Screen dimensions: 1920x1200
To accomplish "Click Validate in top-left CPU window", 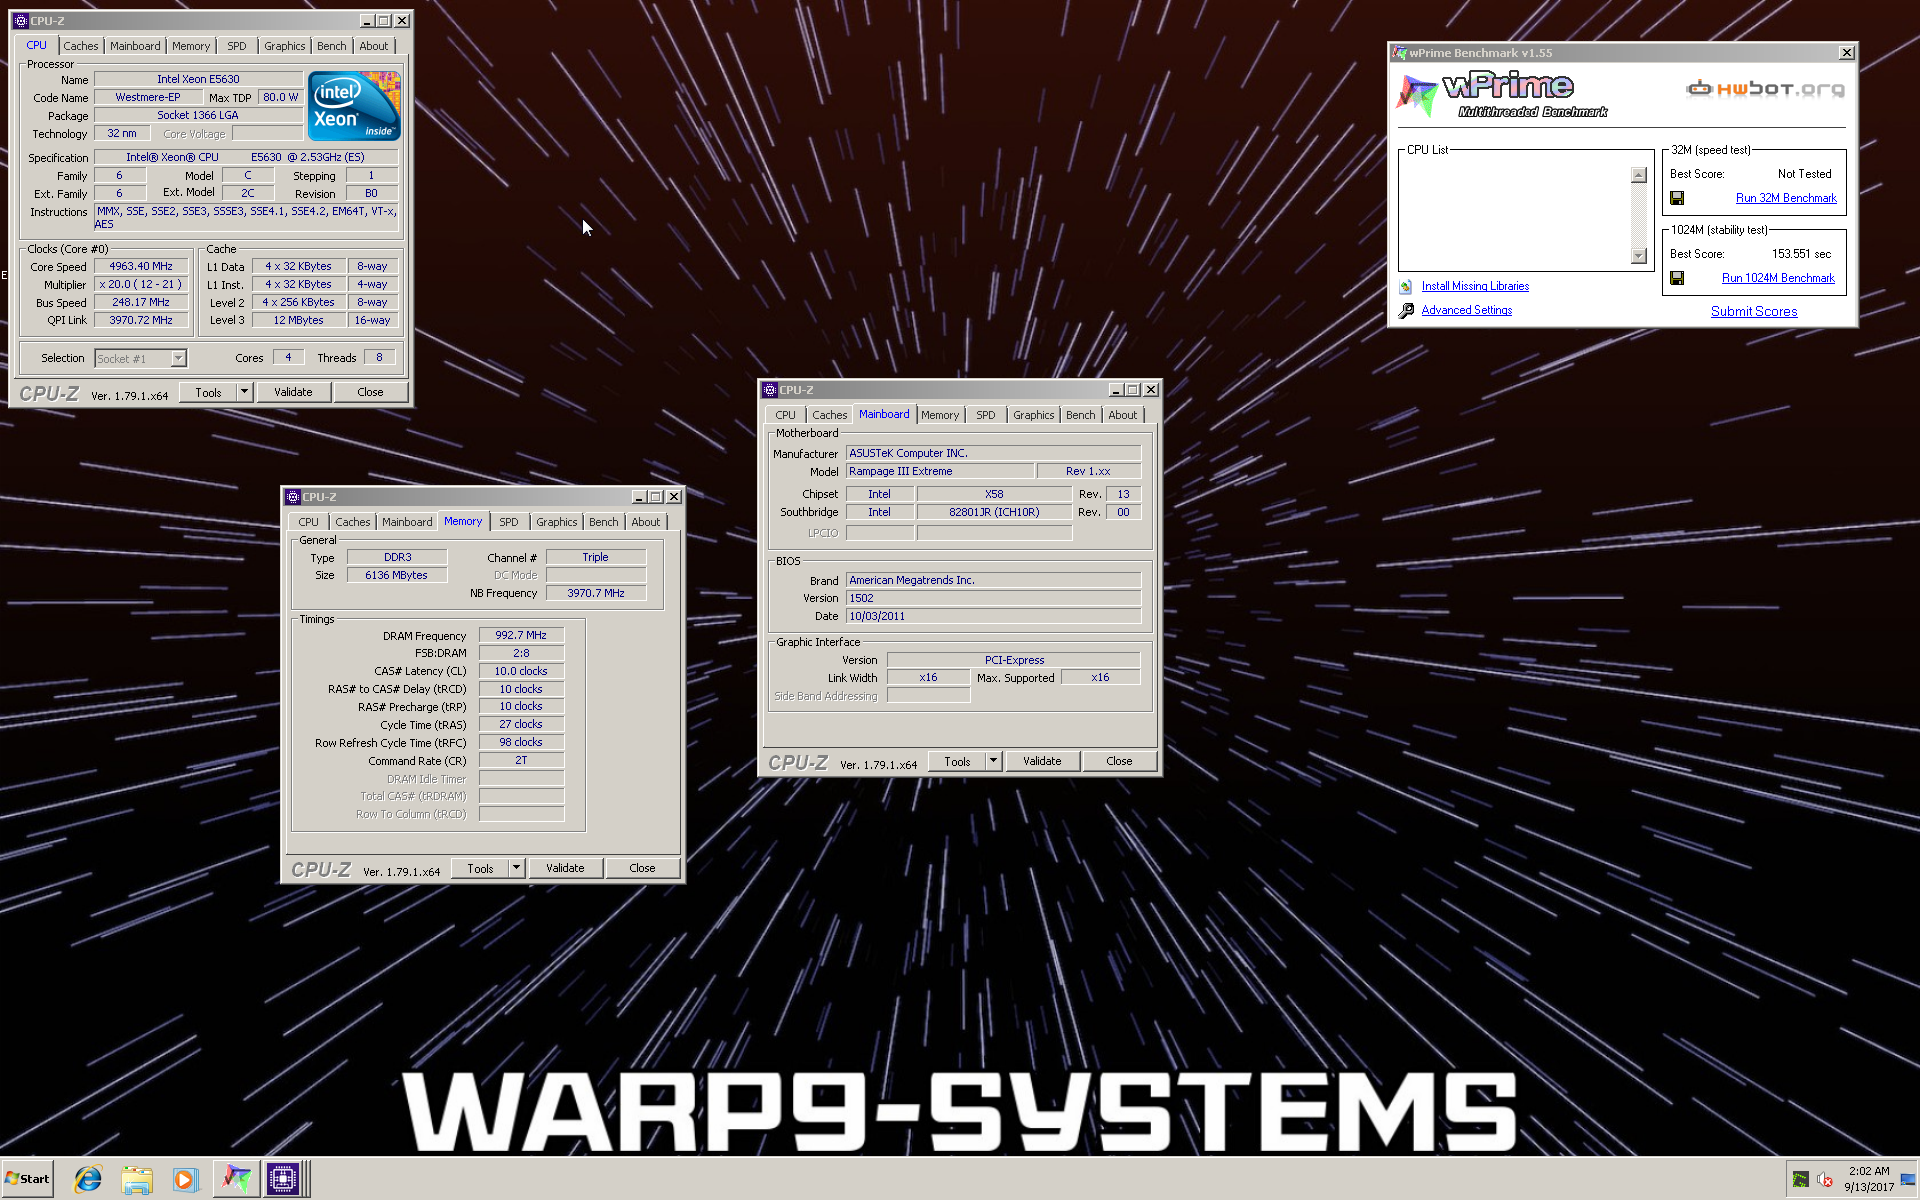I will click(x=293, y=392).
